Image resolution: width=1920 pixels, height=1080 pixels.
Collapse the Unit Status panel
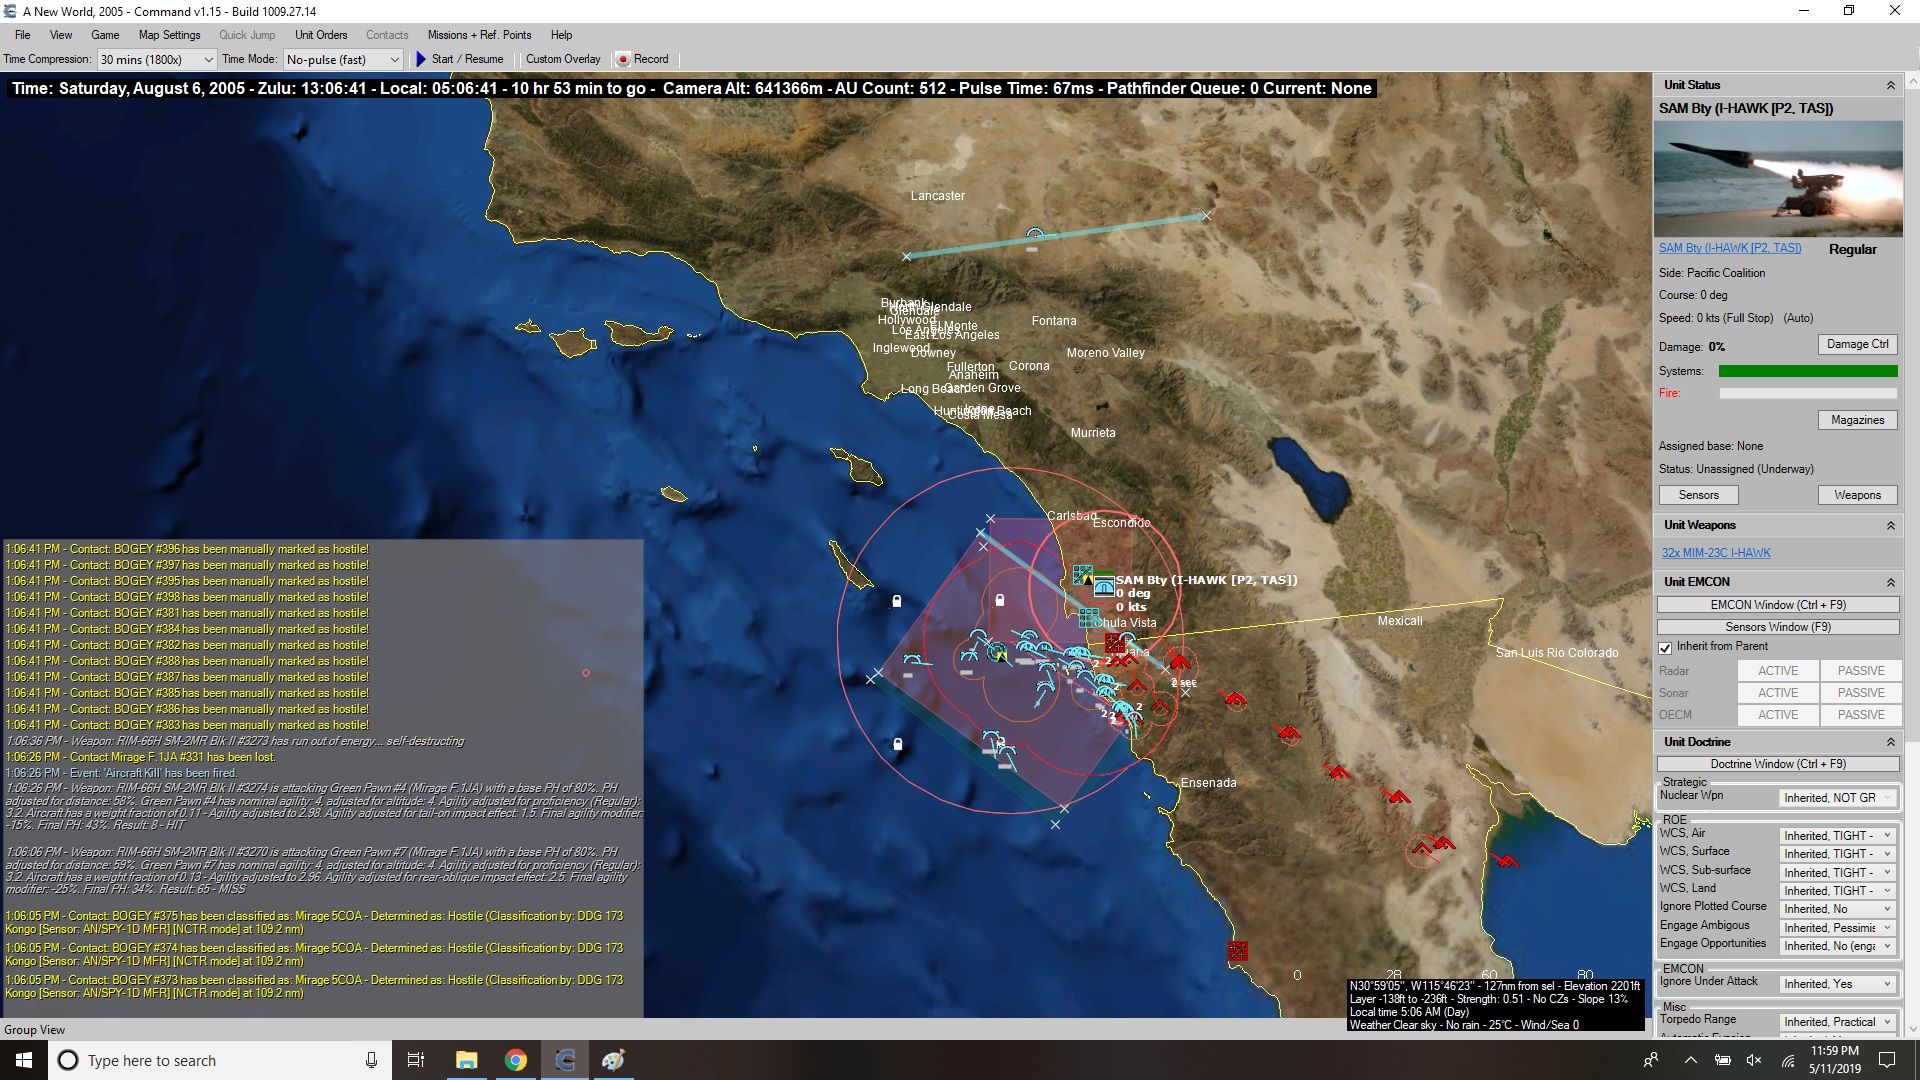click(1890, 86)
